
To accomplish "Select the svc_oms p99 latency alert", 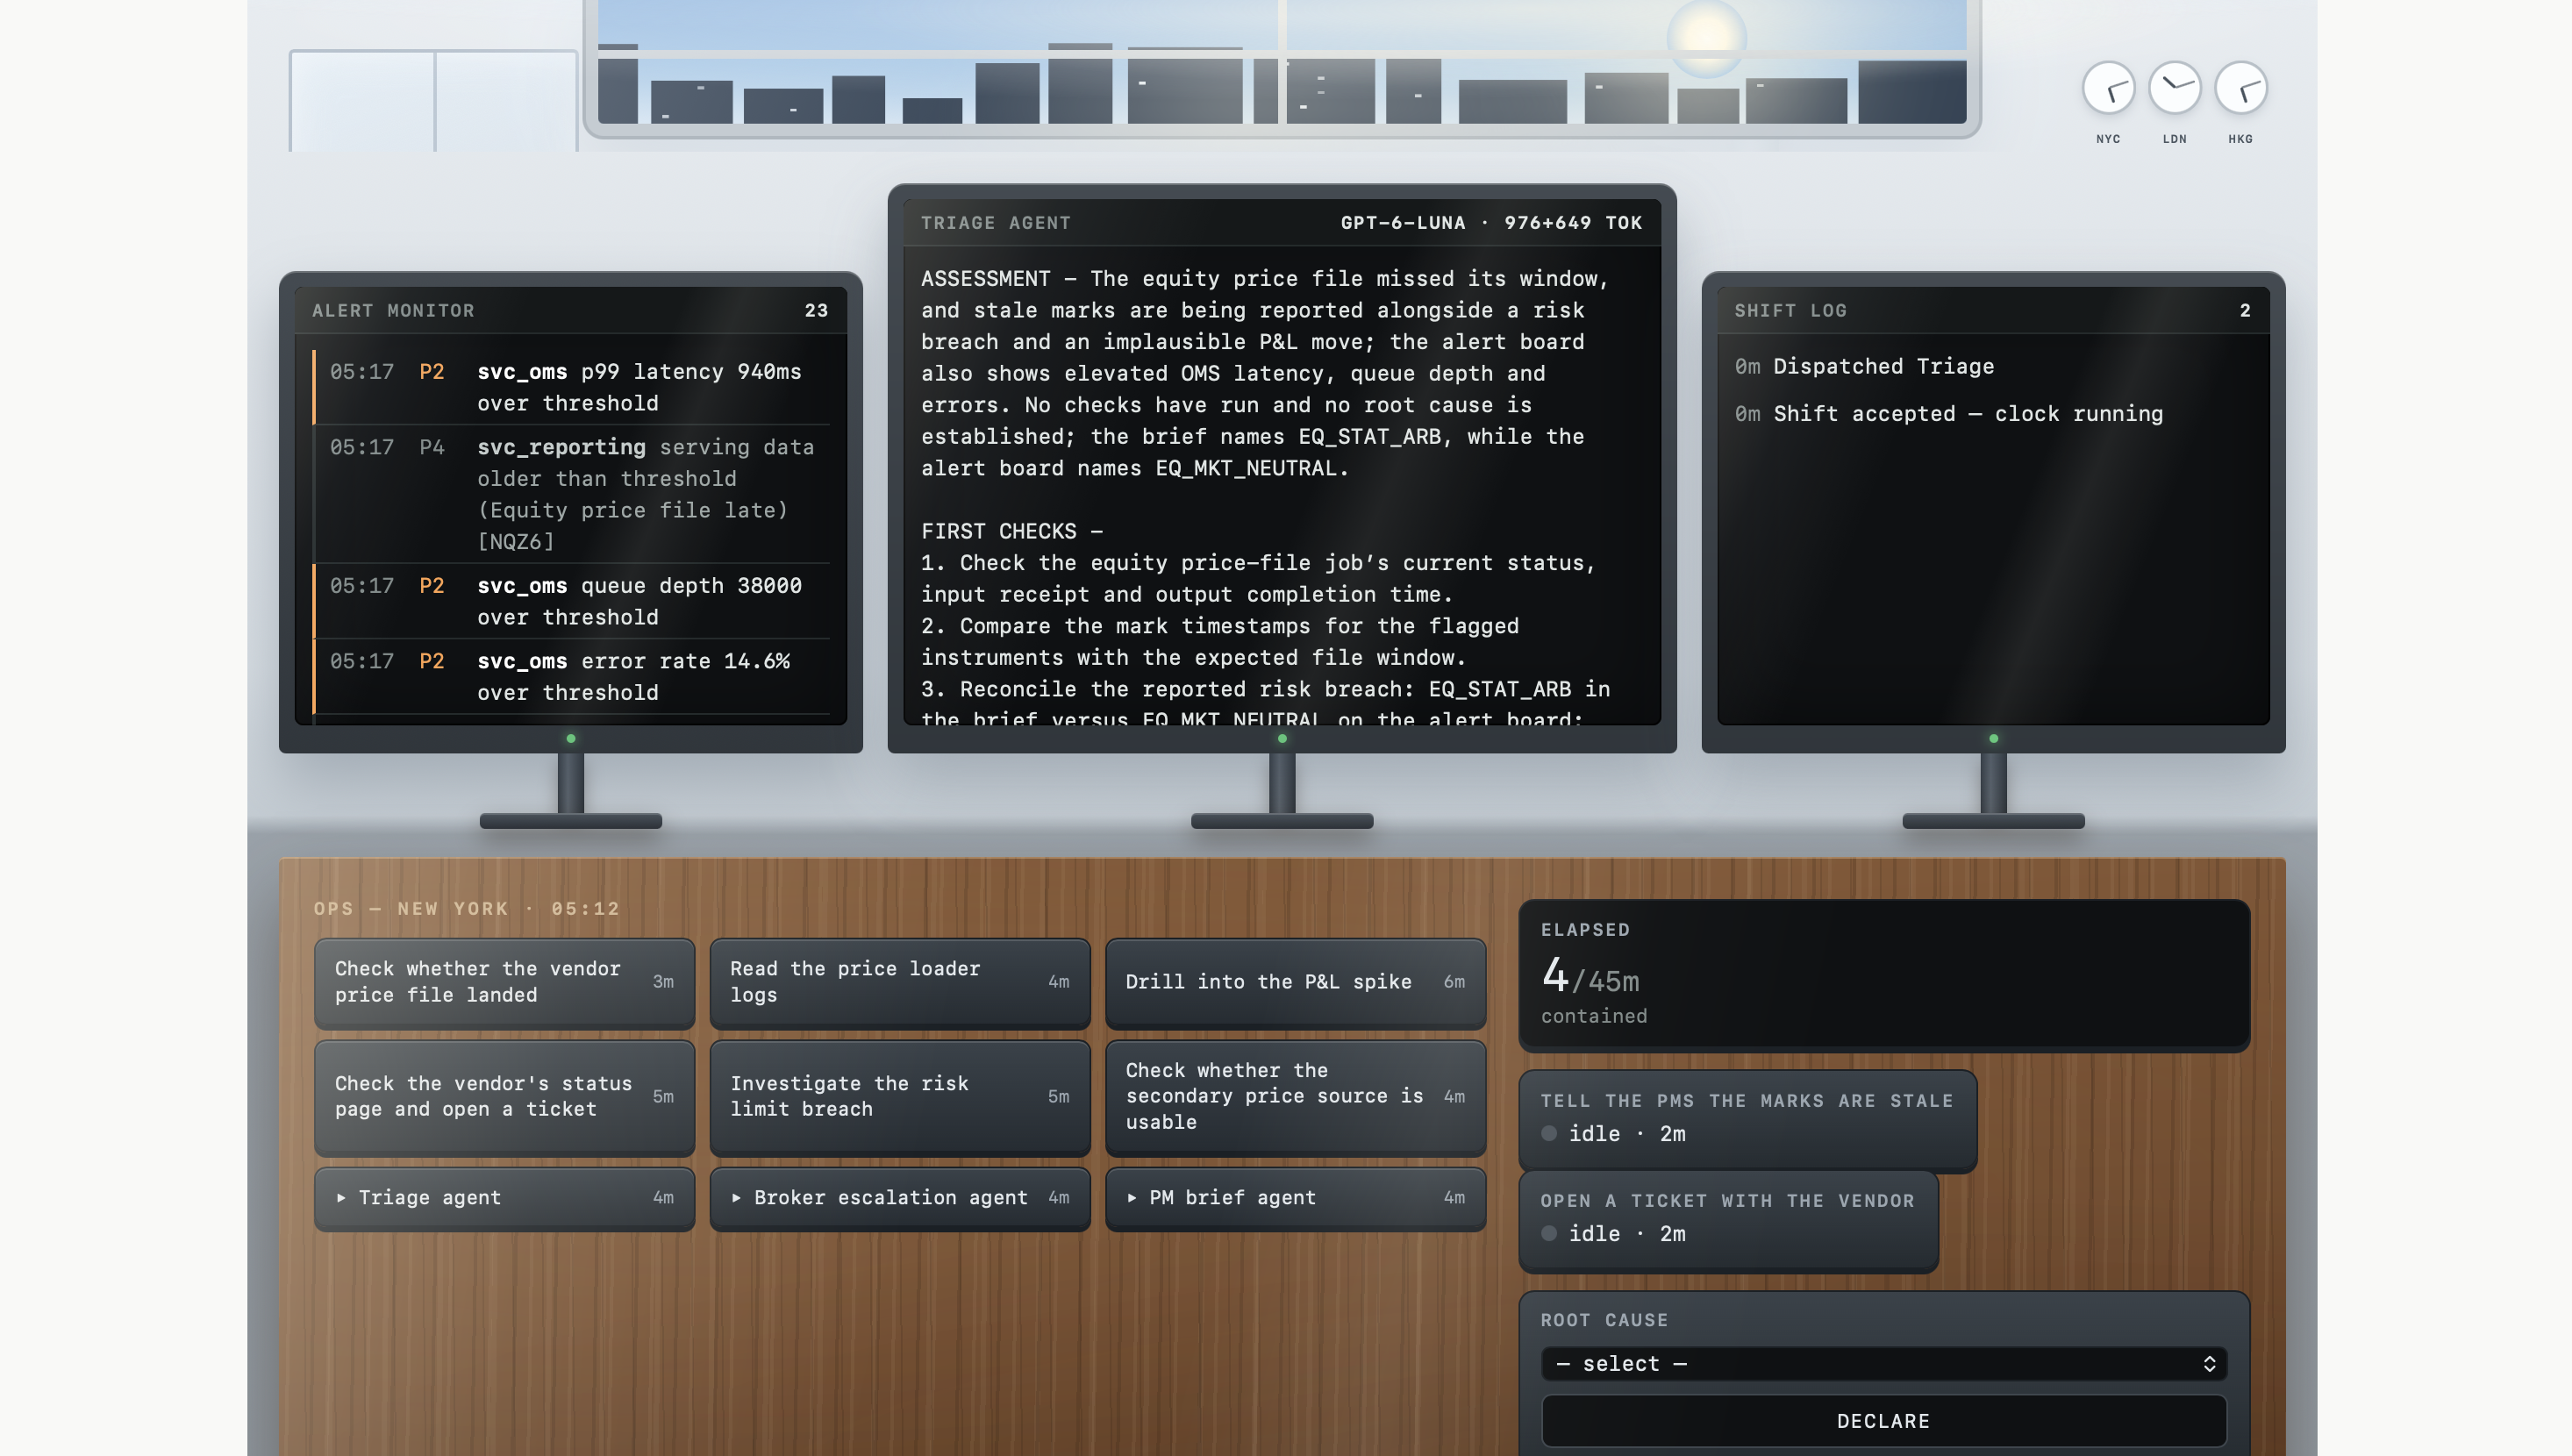I will click(571, 387).
